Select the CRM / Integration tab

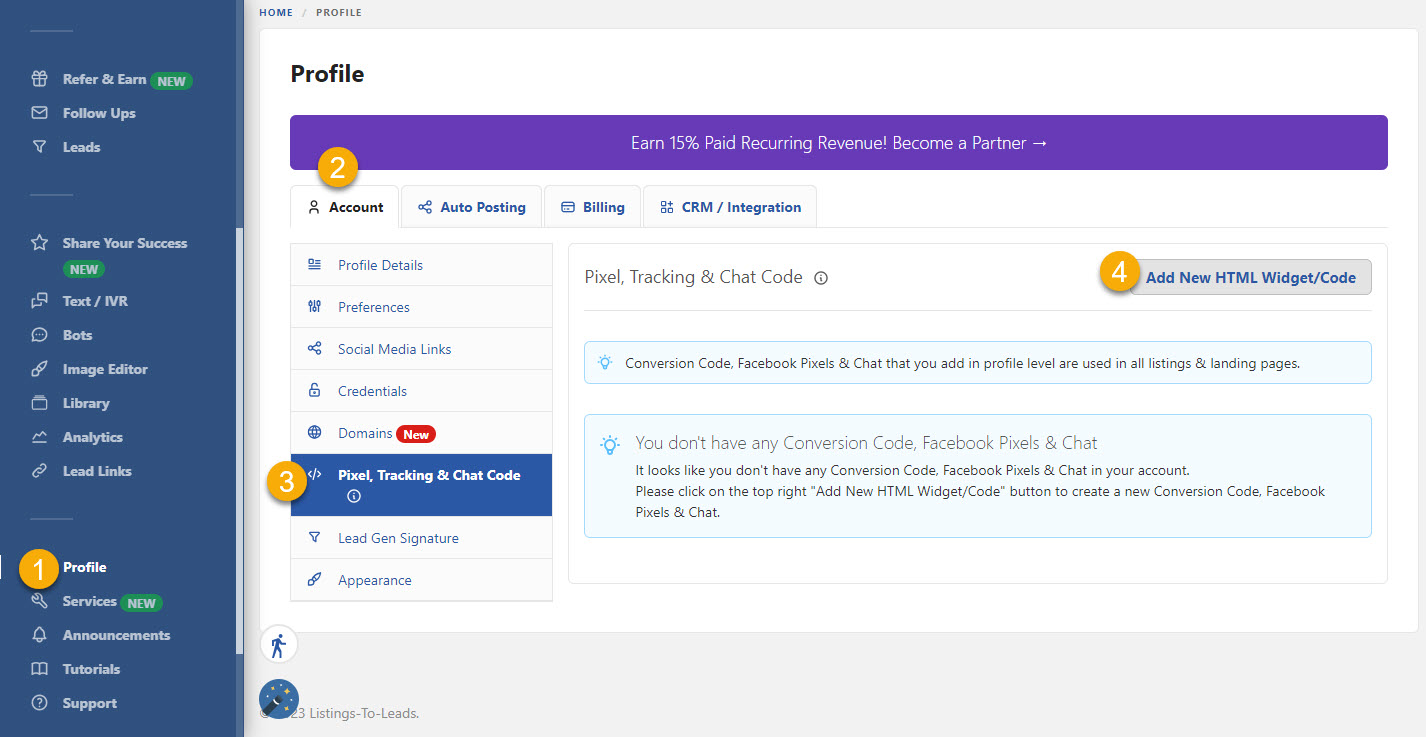pyautogui.click(x=730, y=207)
